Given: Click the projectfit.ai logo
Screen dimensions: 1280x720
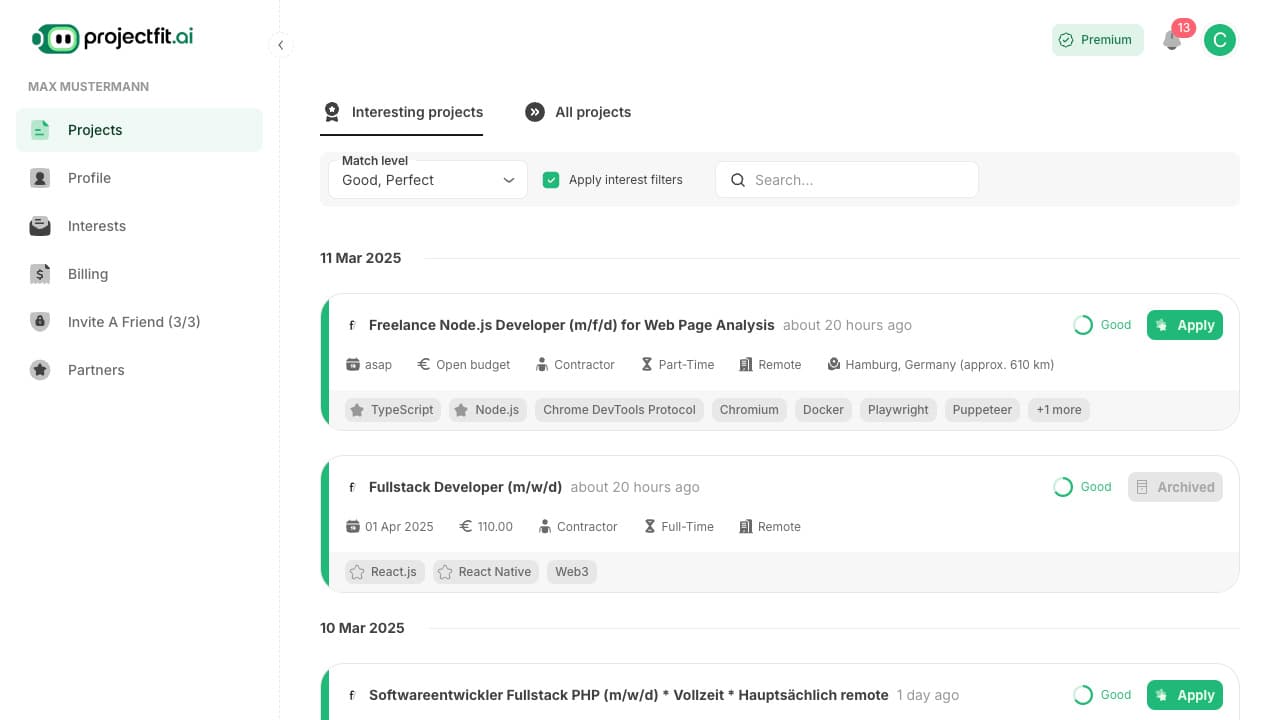Looking at the screenshot, I should click(x=111, y=37).
